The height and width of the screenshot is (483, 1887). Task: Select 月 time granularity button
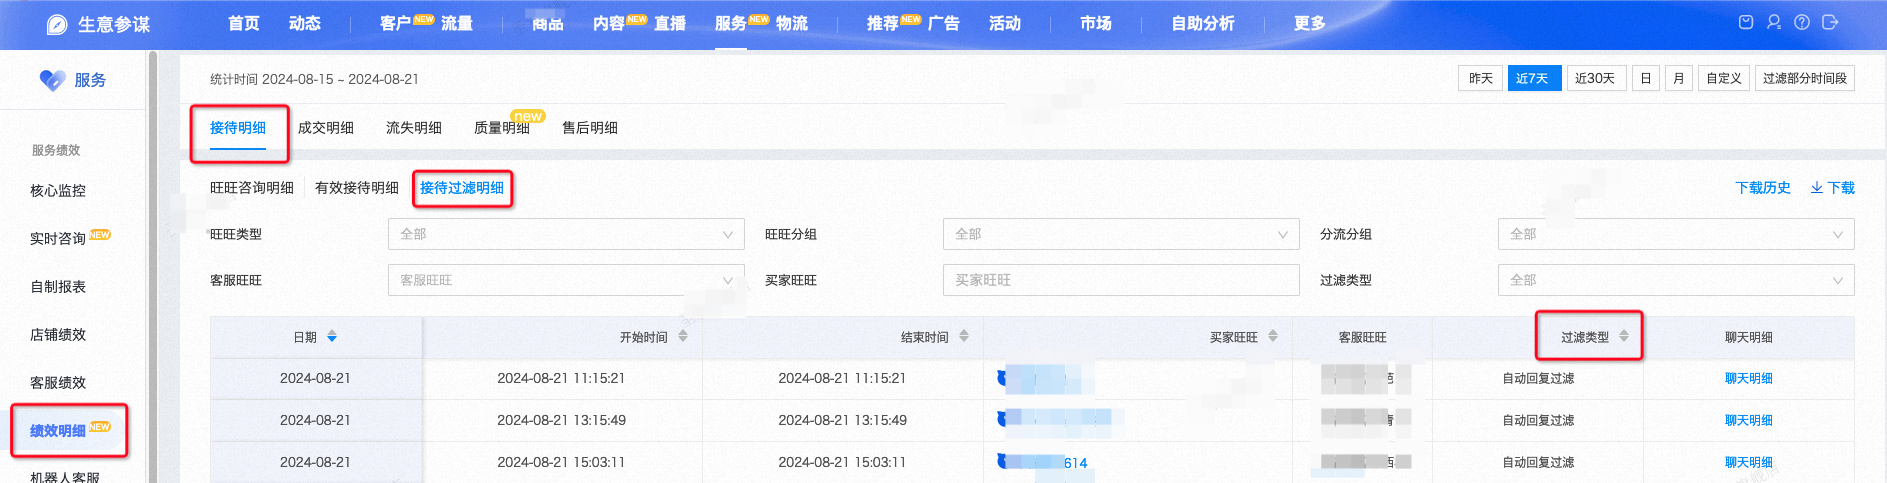coord(1679,78)
